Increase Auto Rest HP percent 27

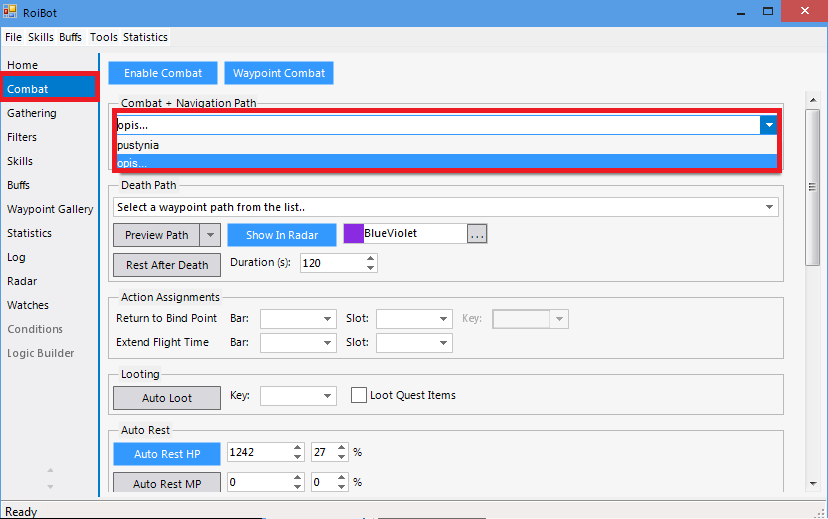342,448
